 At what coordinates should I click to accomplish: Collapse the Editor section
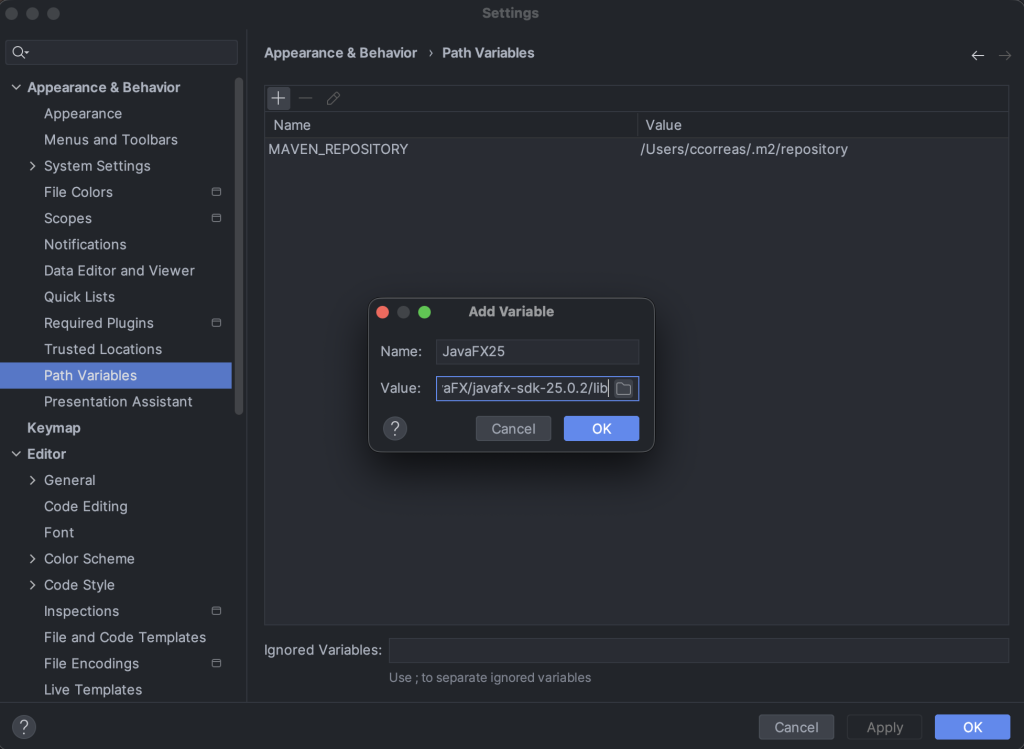(x=16, y=454)
